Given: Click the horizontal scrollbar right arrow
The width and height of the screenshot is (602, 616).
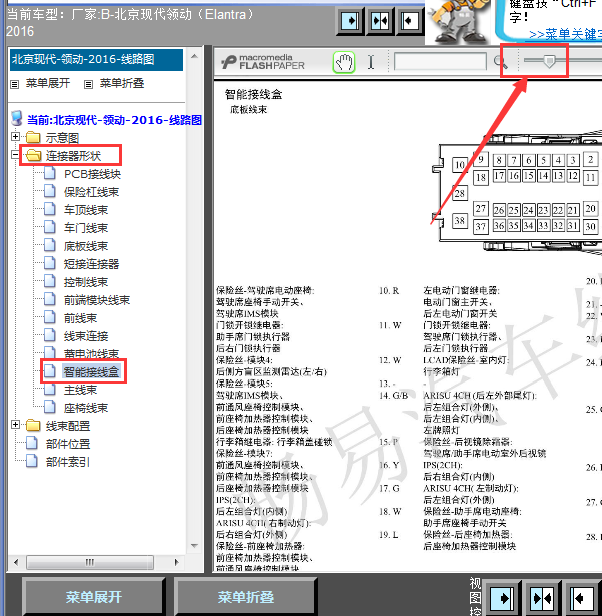Looking at the screenshot, I should pyautogui.click(x=176, y=562).
